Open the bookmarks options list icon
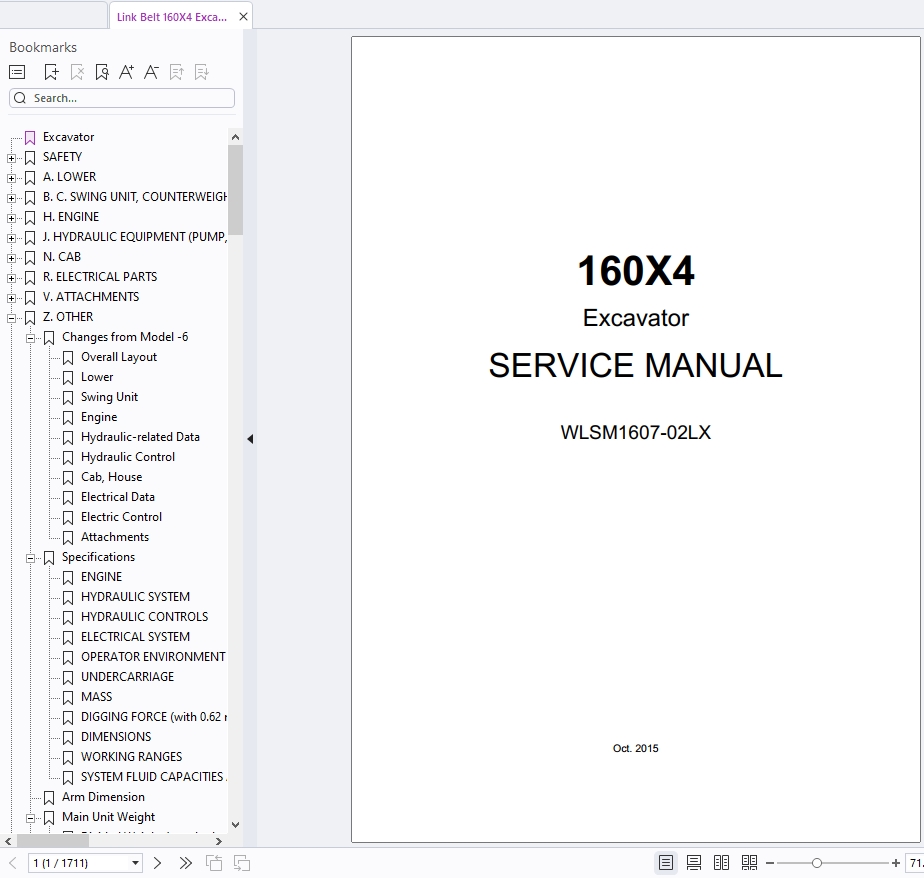The width and height of the screenshot is (924, 878). pyautogui.click(x=17, y=72)
